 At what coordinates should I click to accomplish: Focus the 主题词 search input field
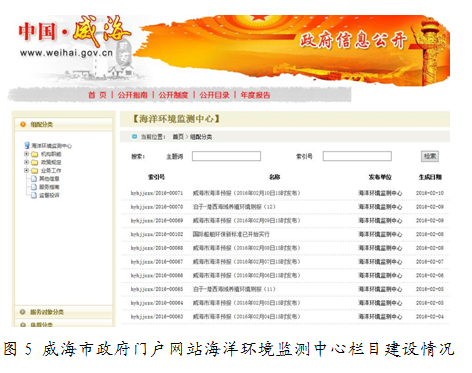(x=226, y=156)
